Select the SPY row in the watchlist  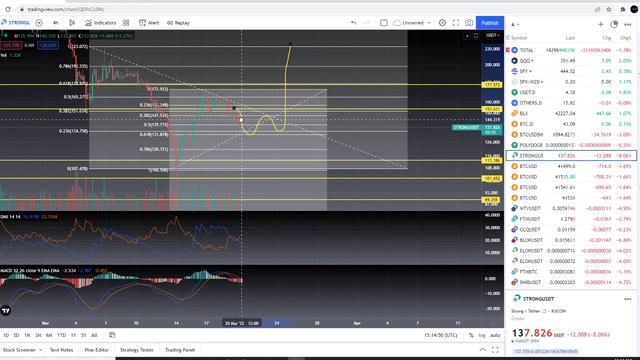point(571,71)
